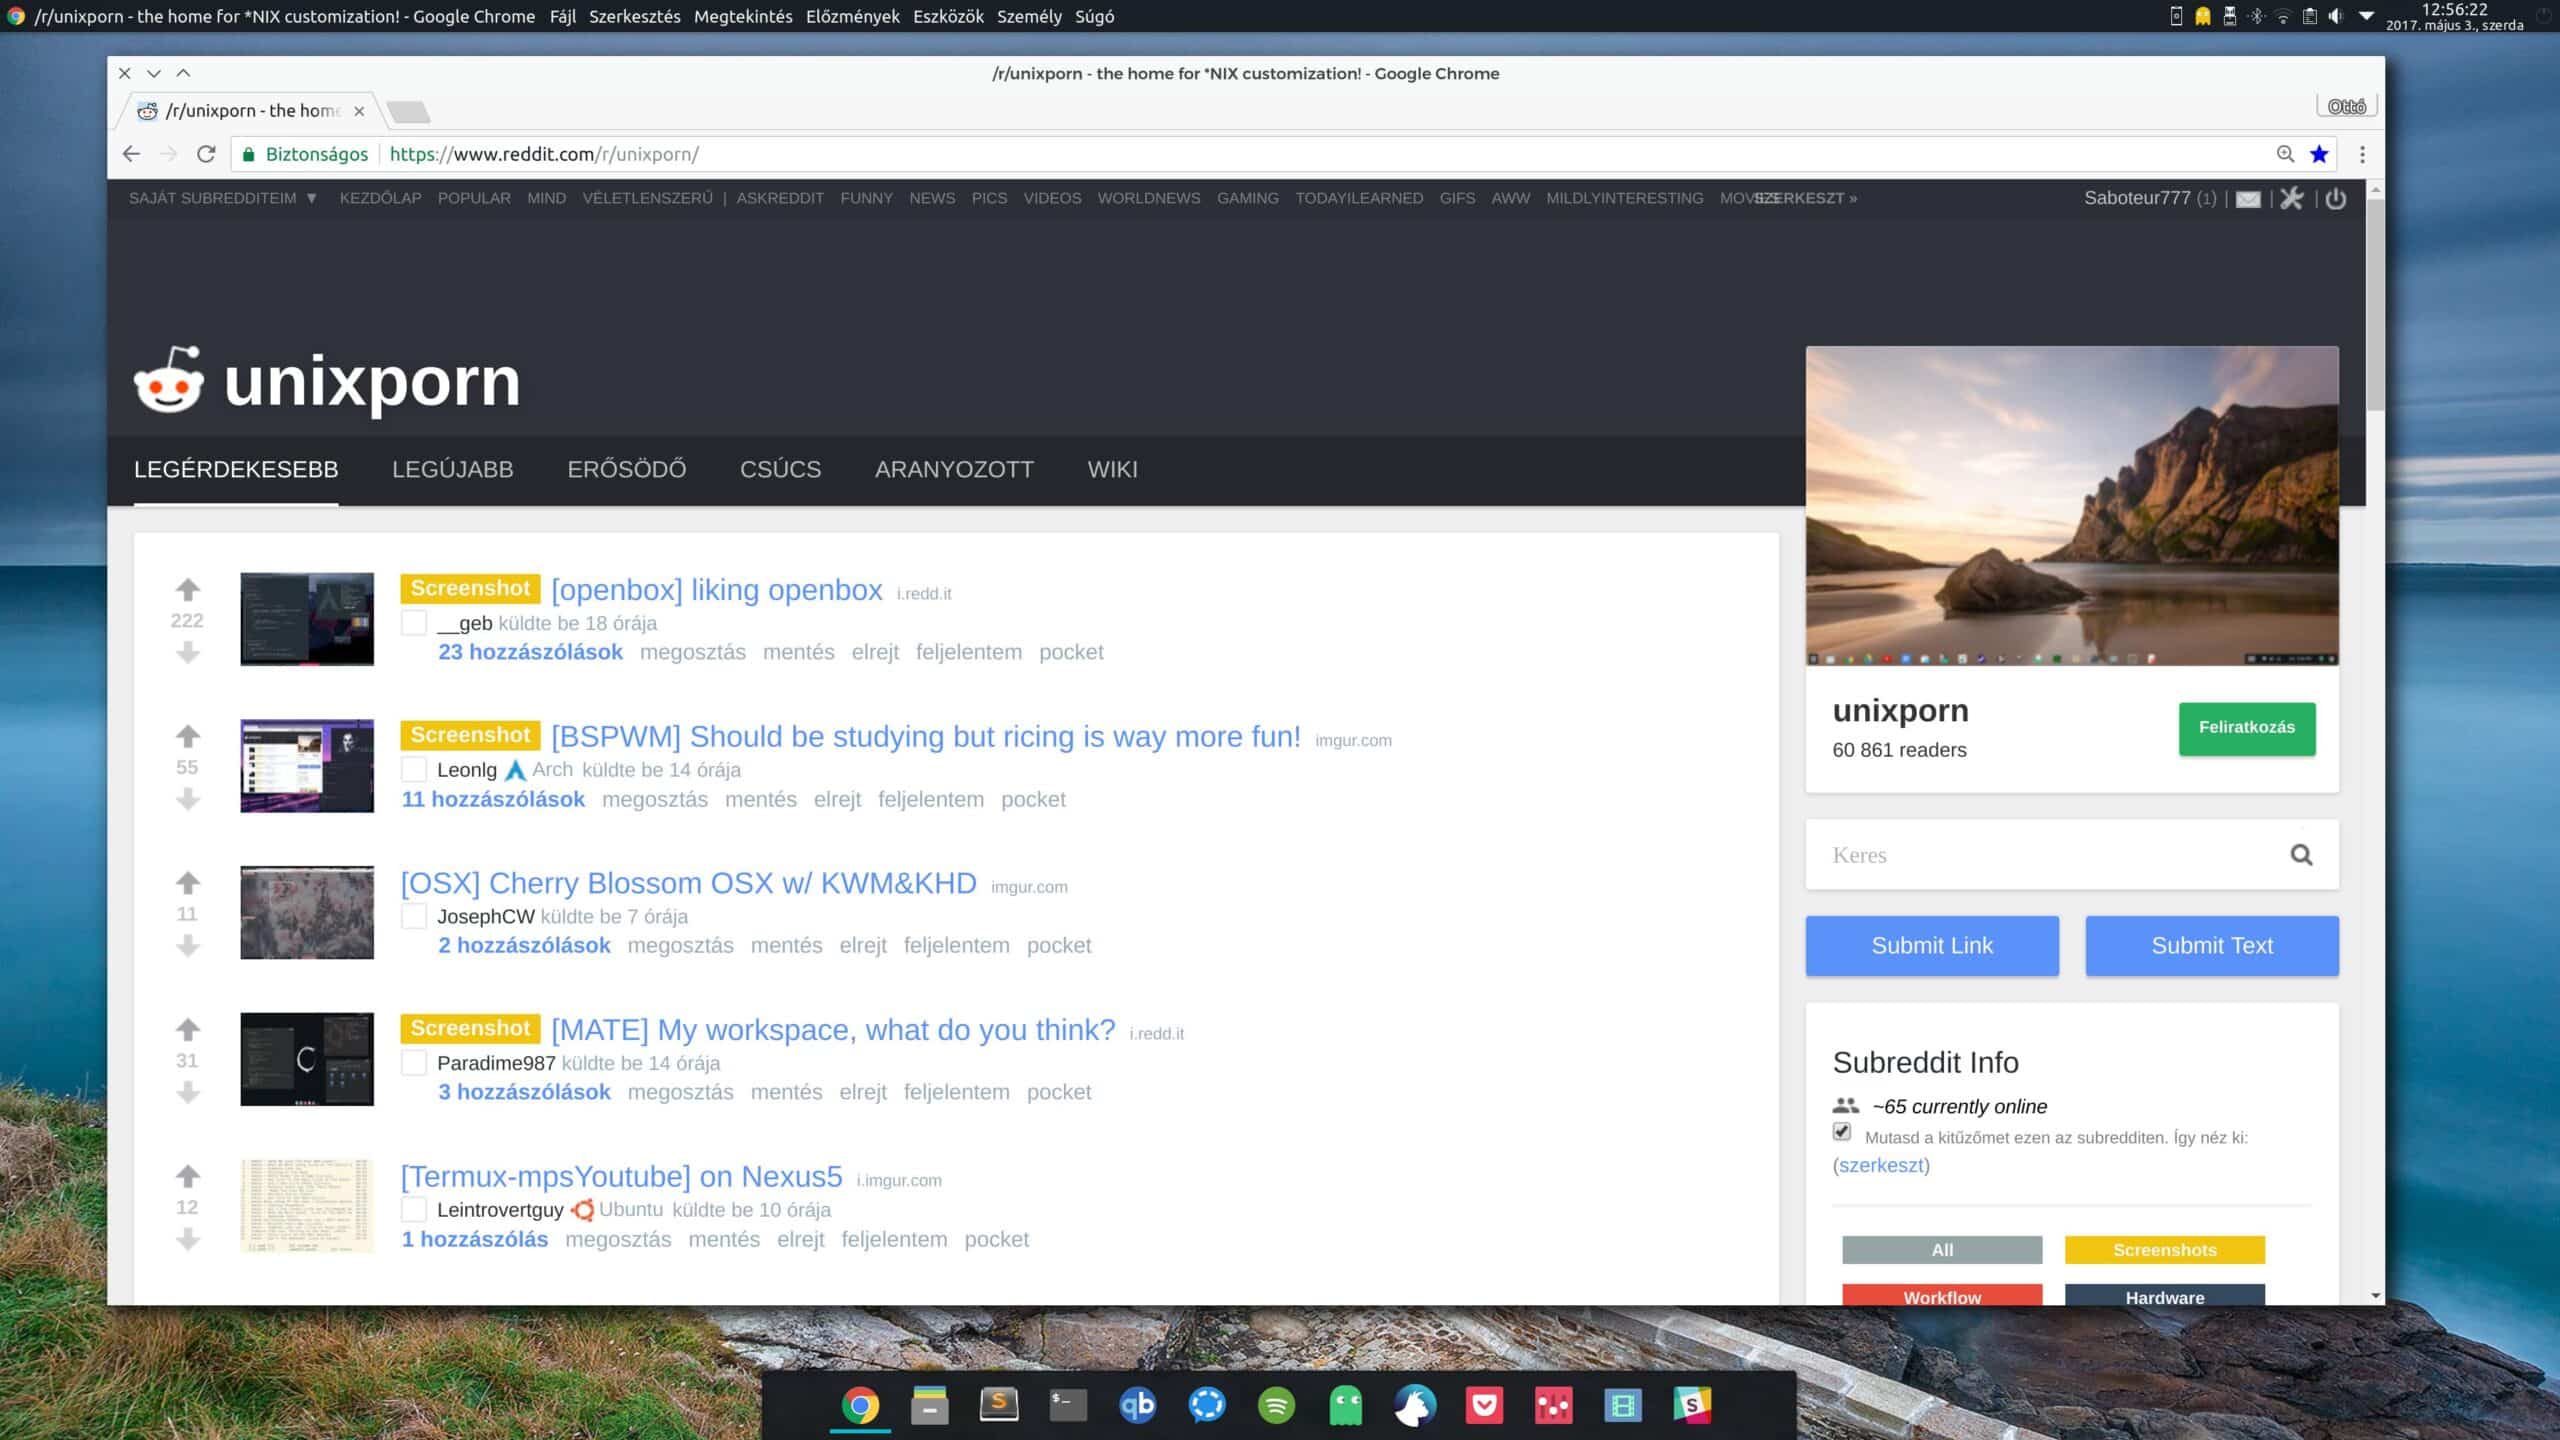The height and width of the screenshot is (1440, 2560).
Task: Tick the checkbox beside Leonlg's post
Action: 414,770
